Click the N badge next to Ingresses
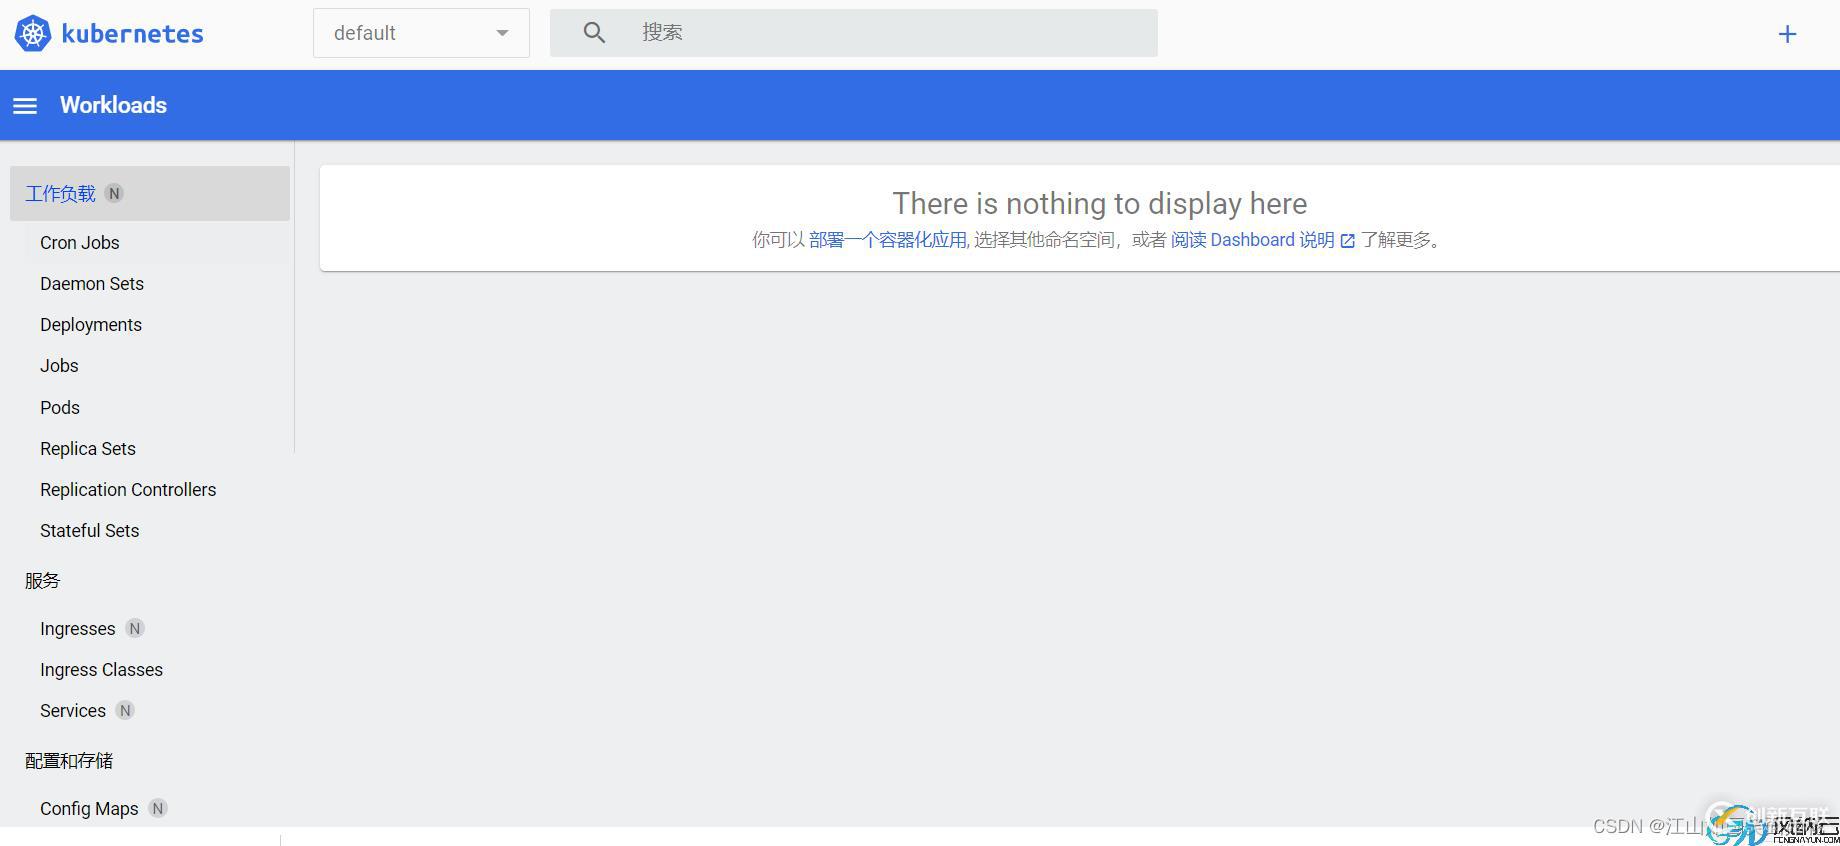 (135, 629)
